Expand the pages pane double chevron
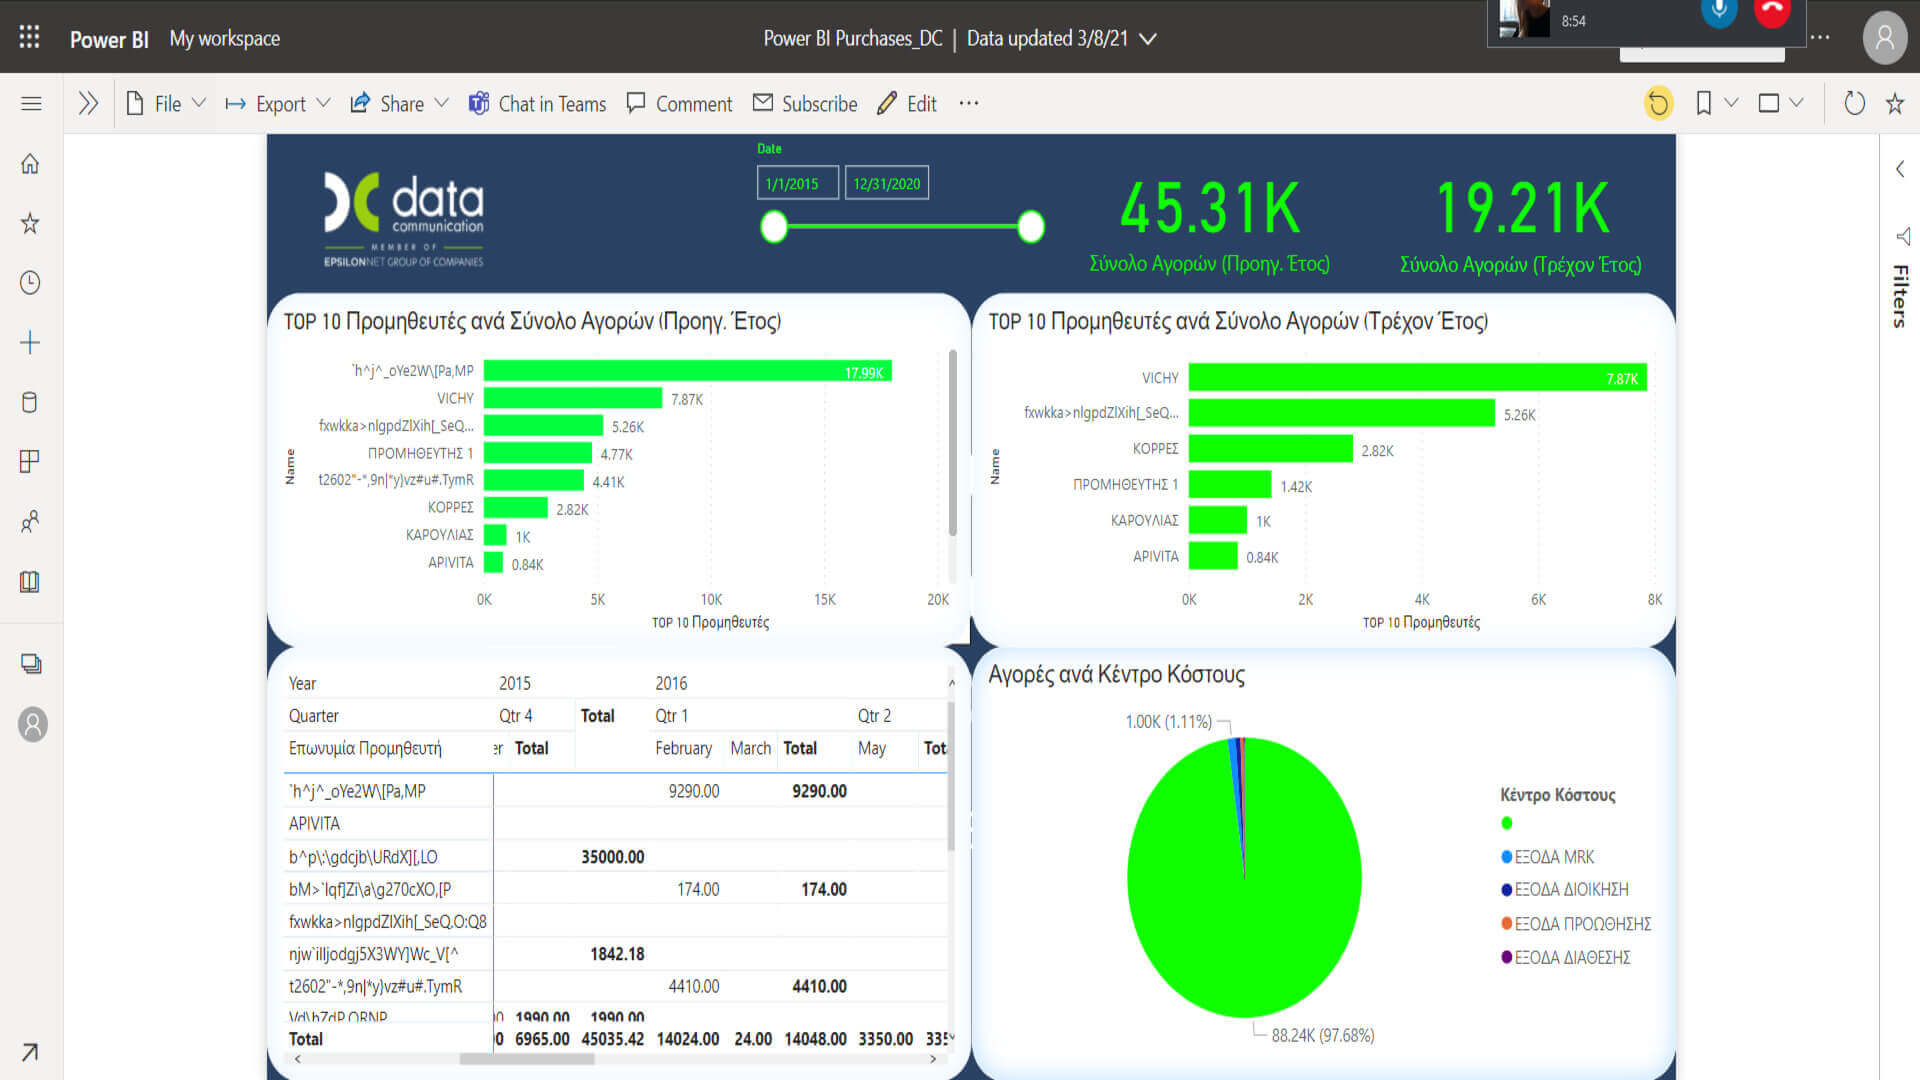The image size is (1920, 1080). pyautogui.click(x=88, y=103)
